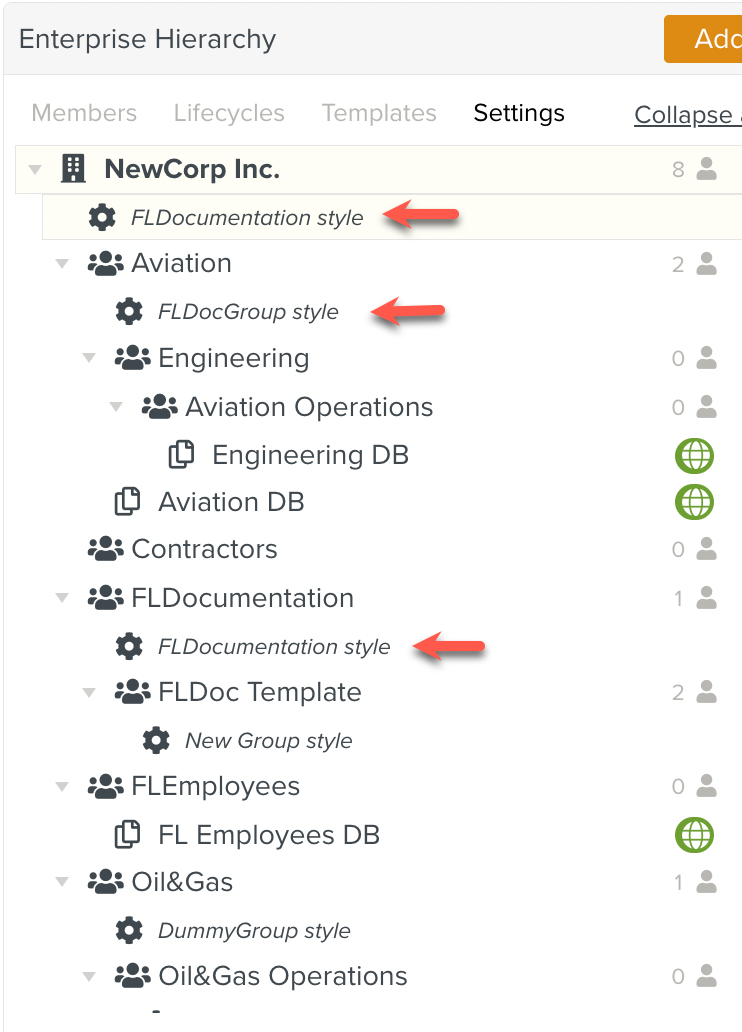The image size is (742, 1032).
Task: Click the green globe icon for Engineering DB
Action: point(694,455)
